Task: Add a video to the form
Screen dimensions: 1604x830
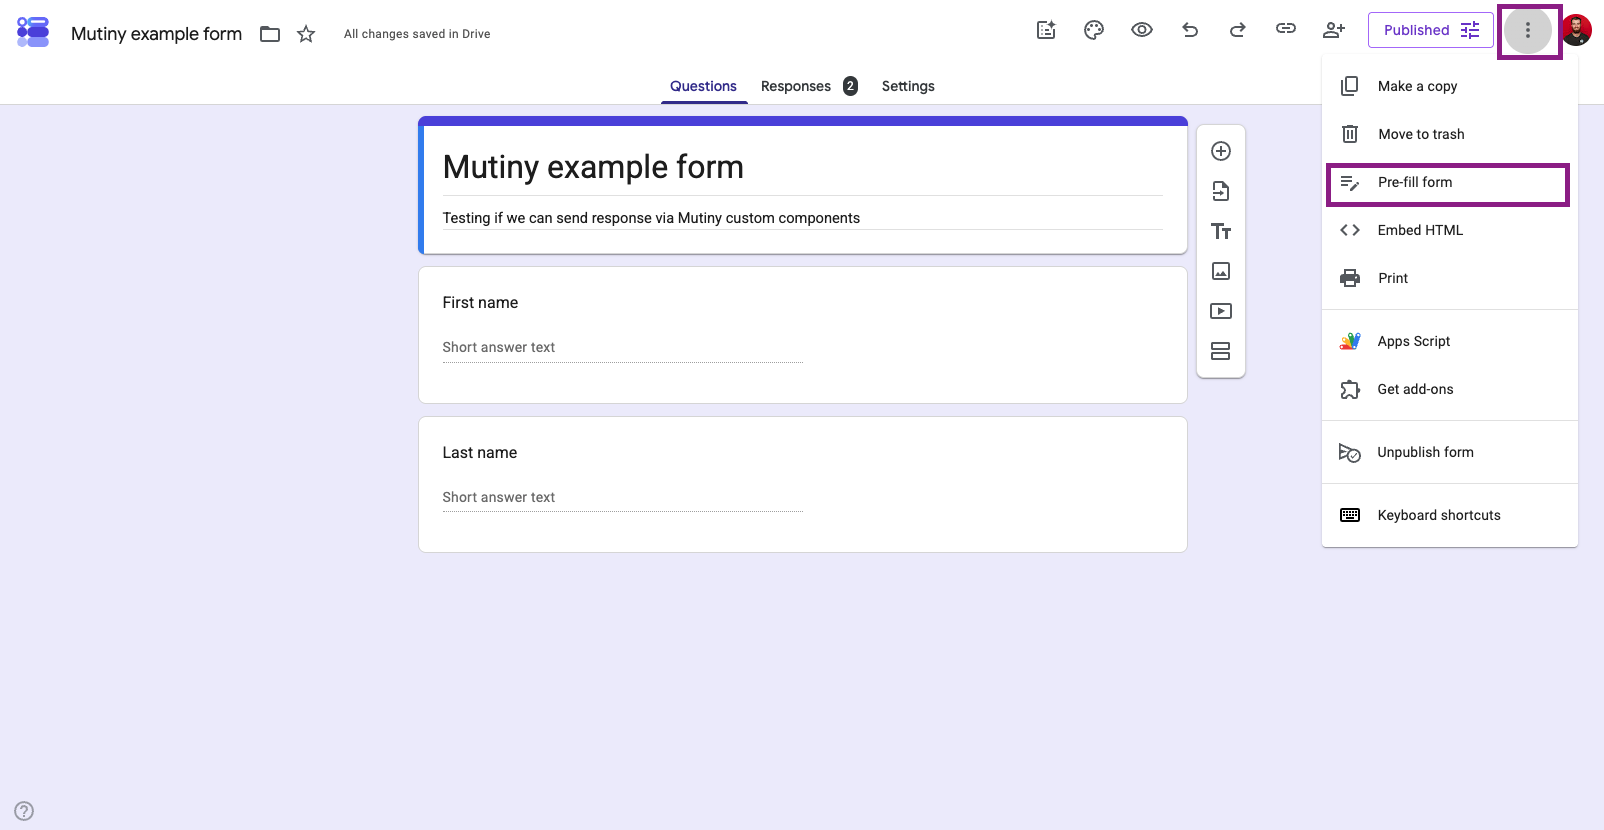Action: pyautogui.click(x=1221, y=311)
